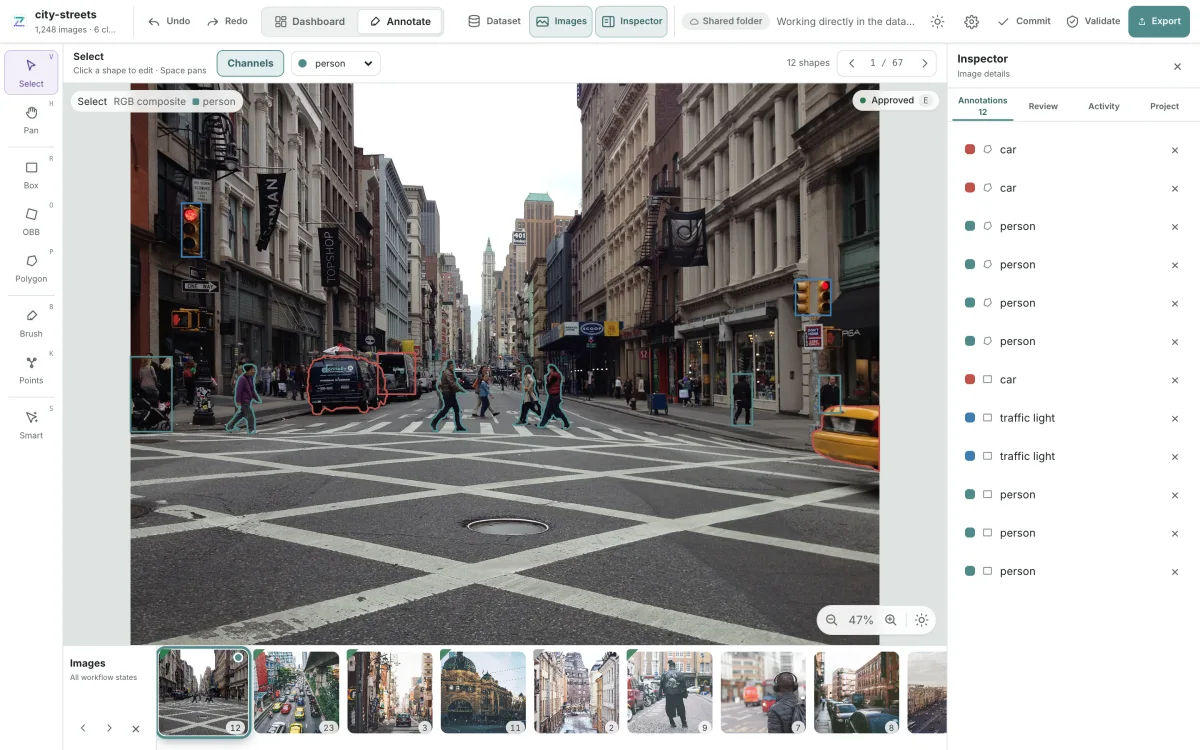Toggle the Channels button
The height and width of the screenshot is (750, 1200).
coord(250,63)
